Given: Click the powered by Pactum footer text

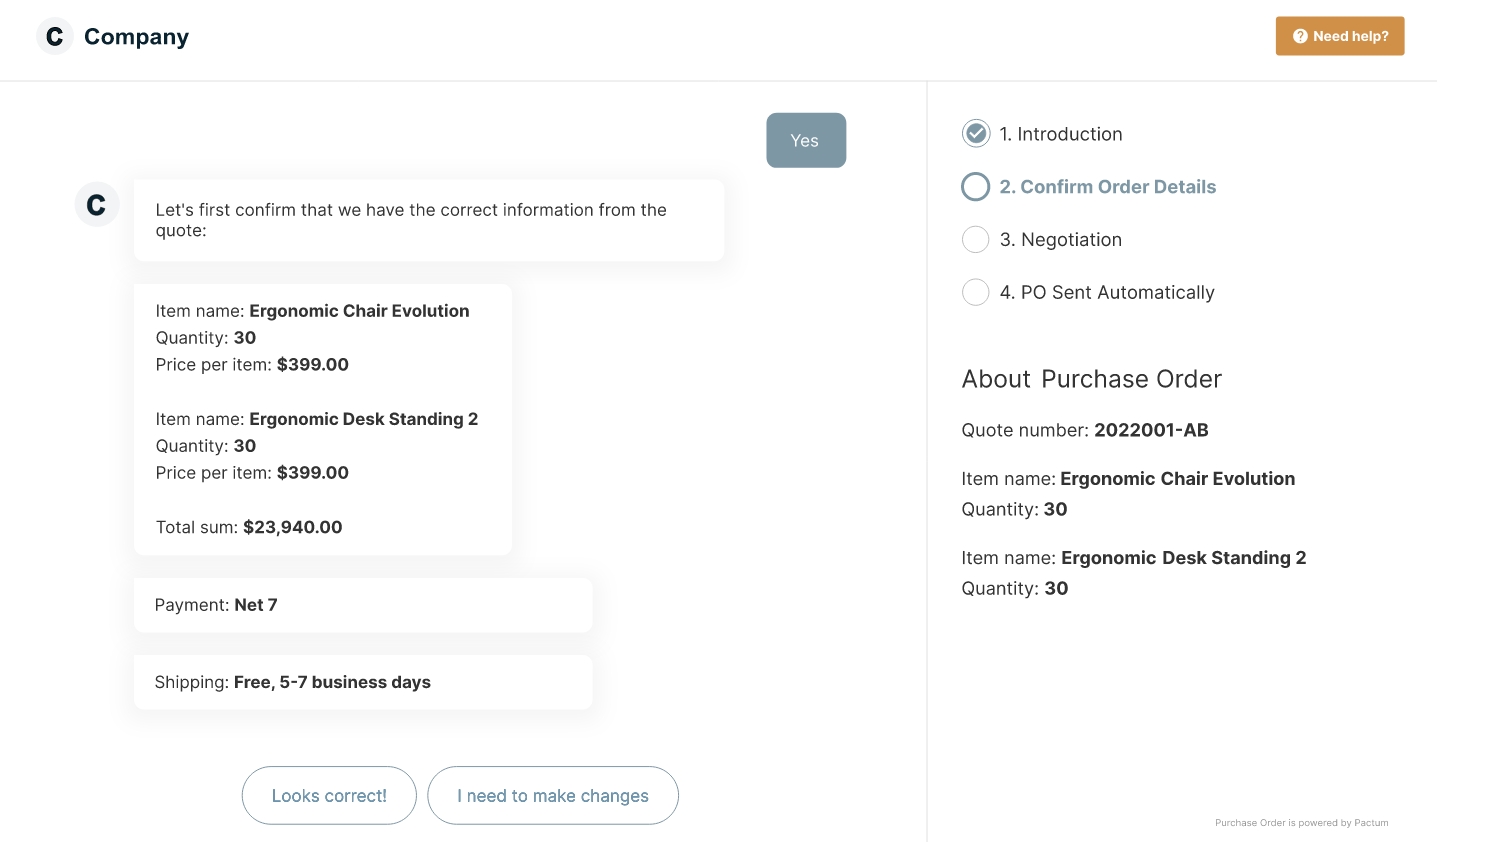Looking at the screenshot, I should click(x=1301, y=823).
